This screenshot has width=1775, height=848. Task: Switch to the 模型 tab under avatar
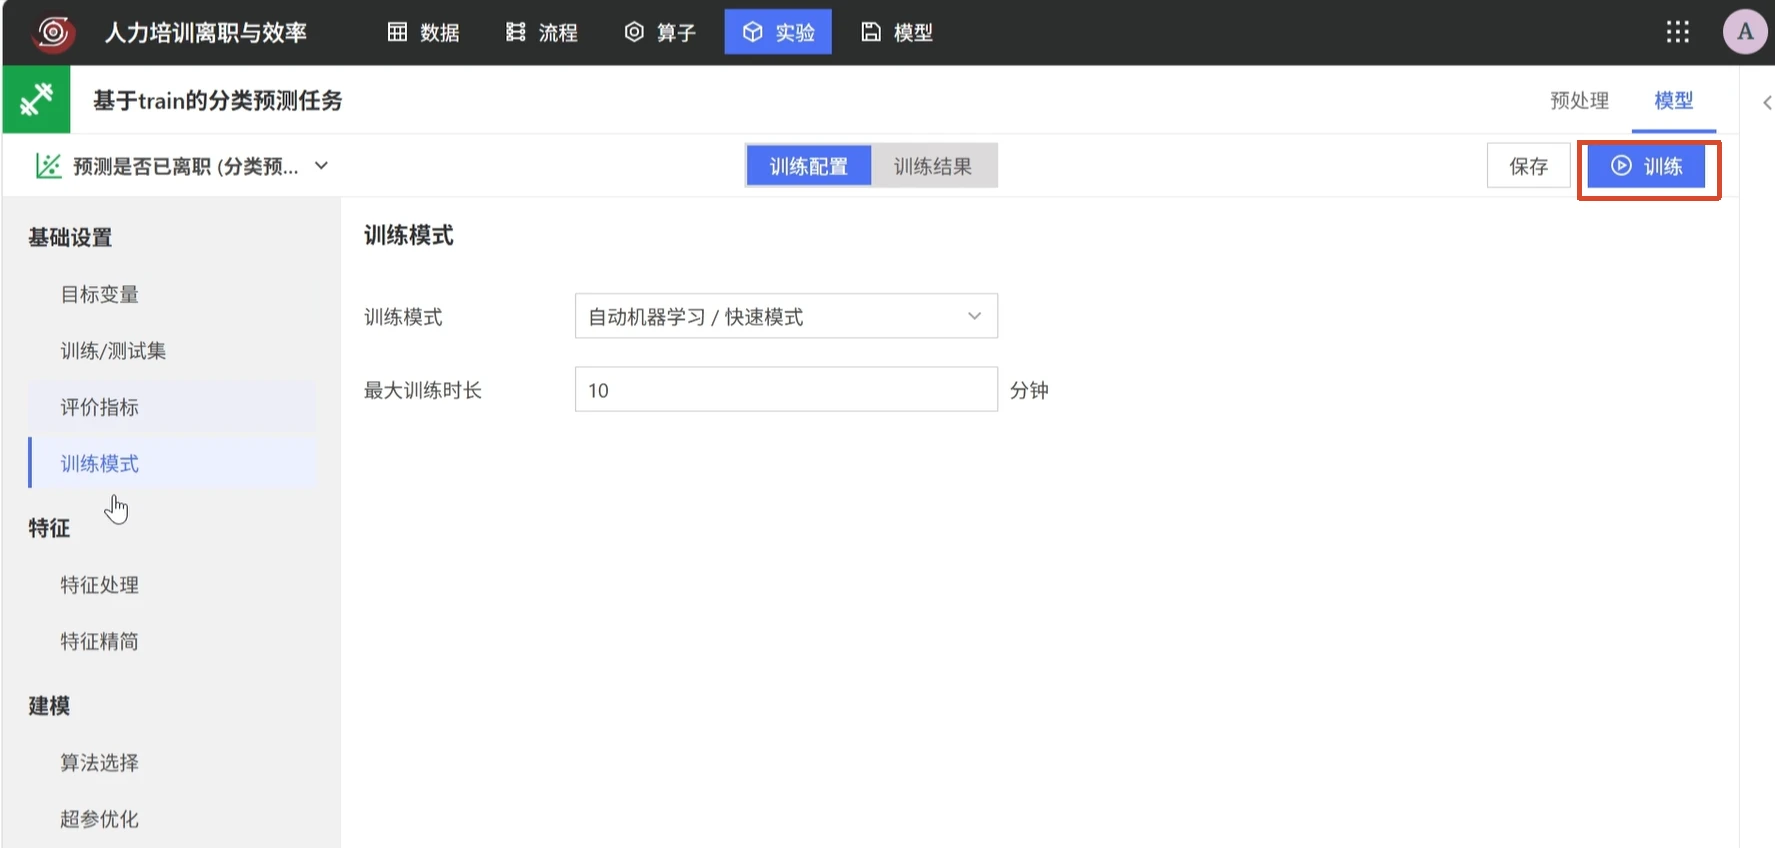point(1673,100)
